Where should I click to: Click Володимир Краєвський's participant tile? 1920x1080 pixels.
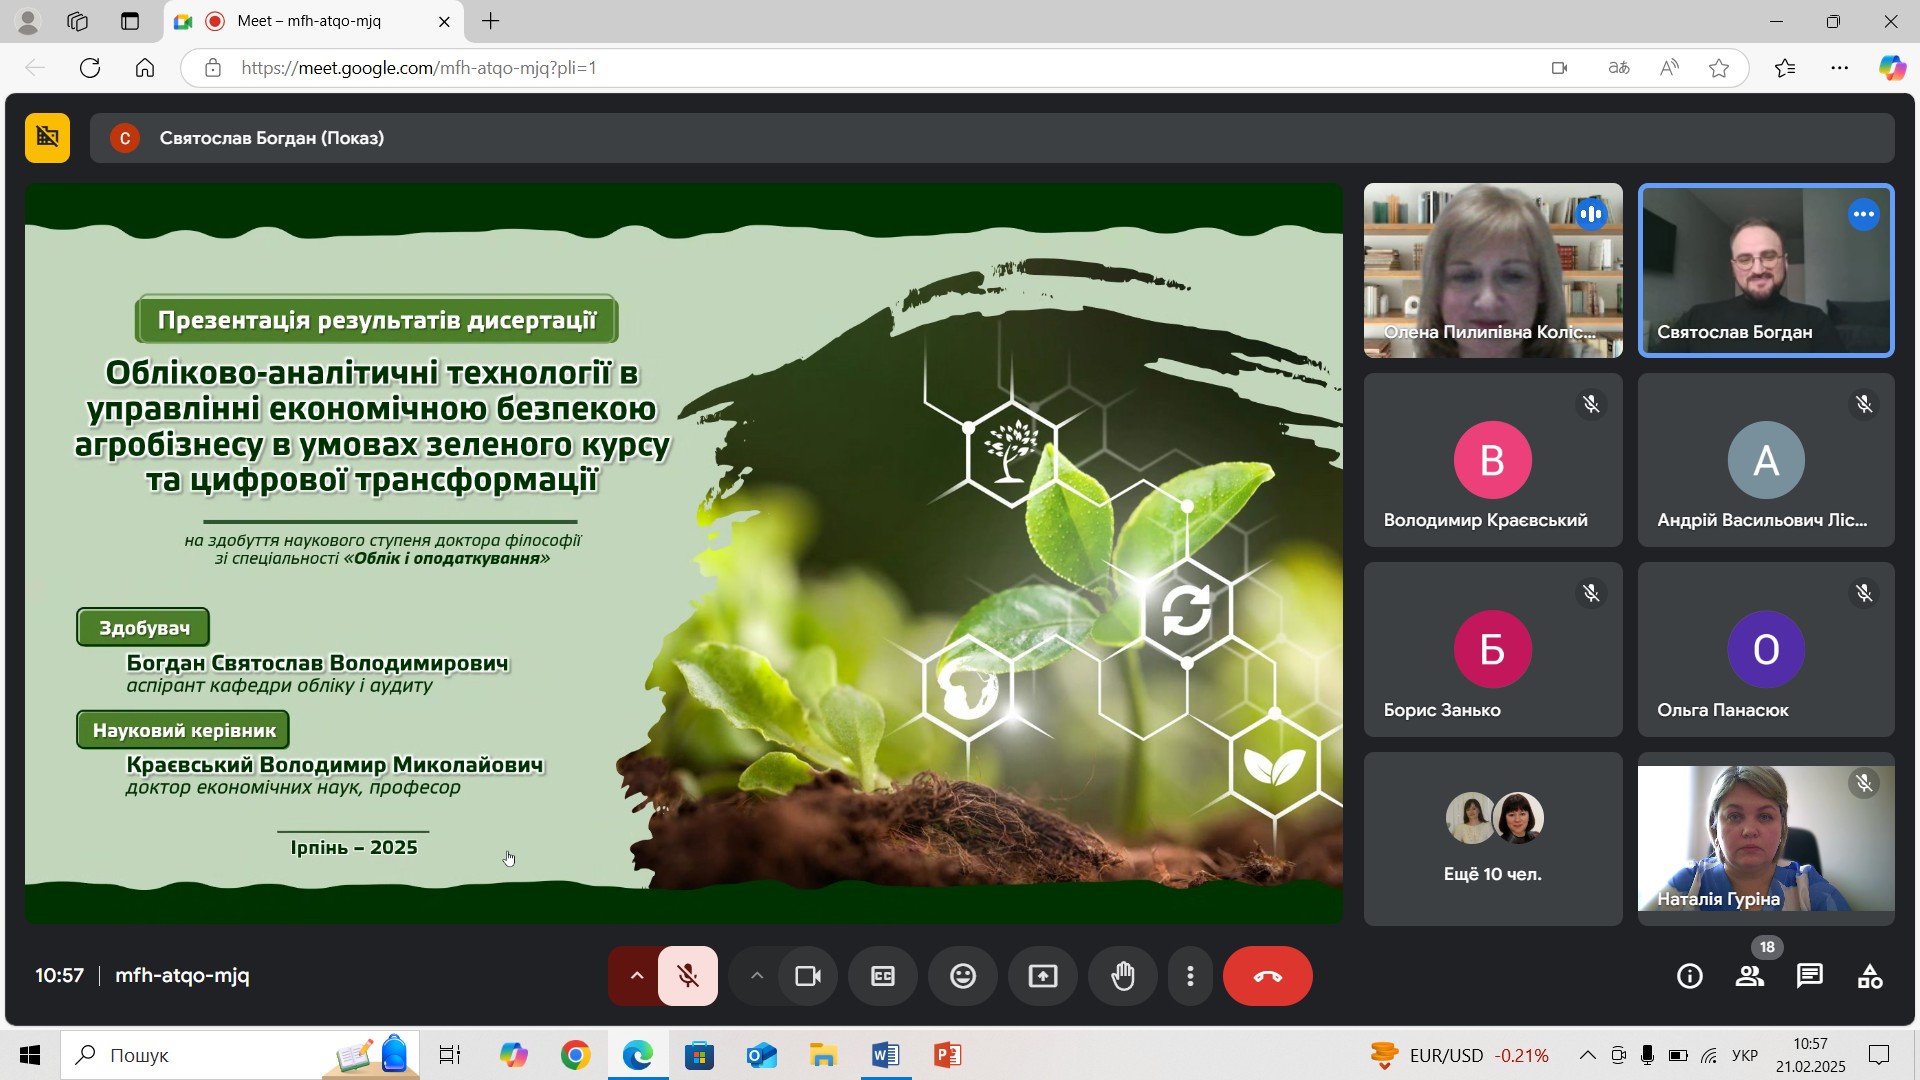pyautogui.click(x=1493, y=460)
